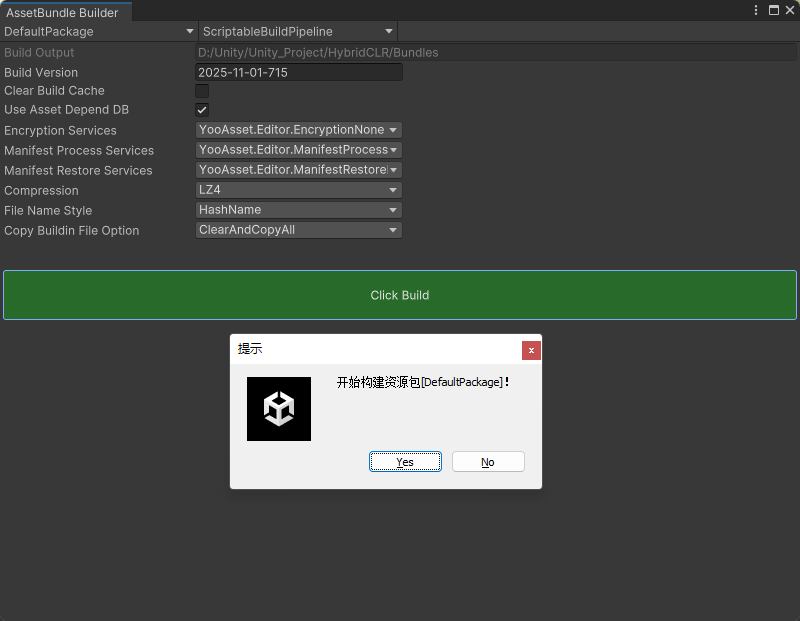The image size is (800, 621).
Task: Close the AssetBundle Builder panel
Action: pos(790,10)
